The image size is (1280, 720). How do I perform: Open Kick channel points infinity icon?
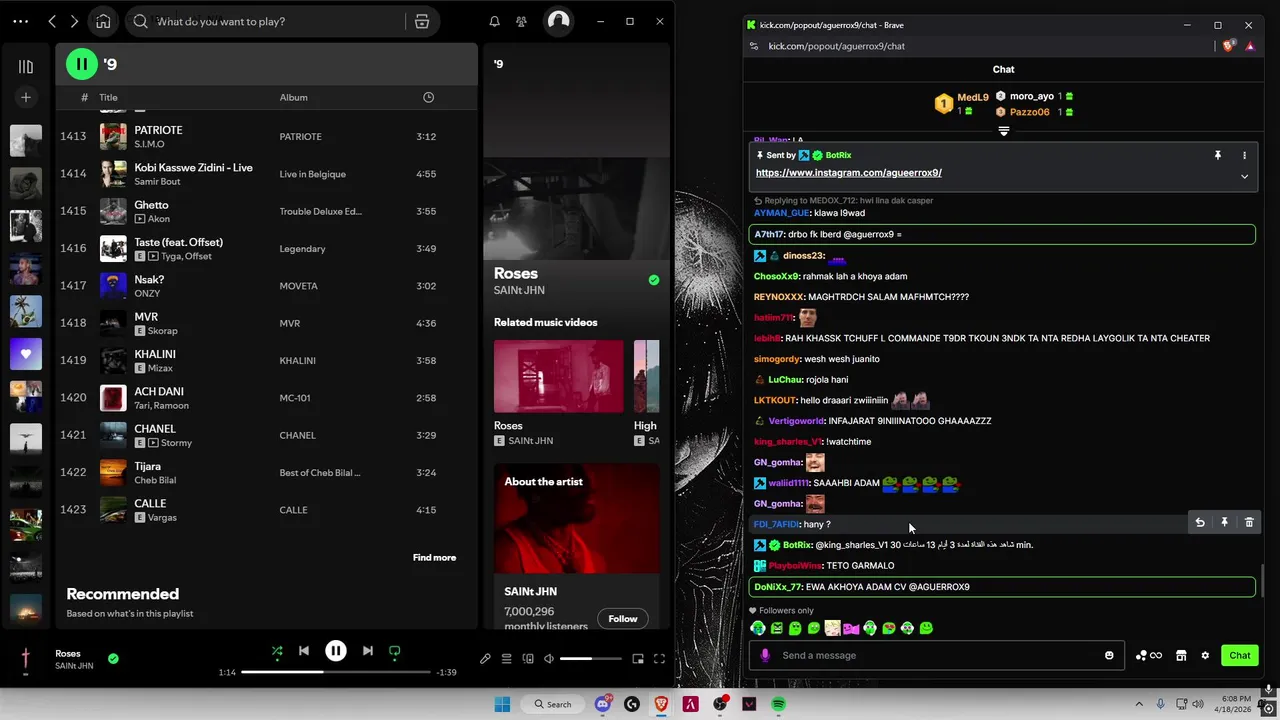click(1149, 655)
